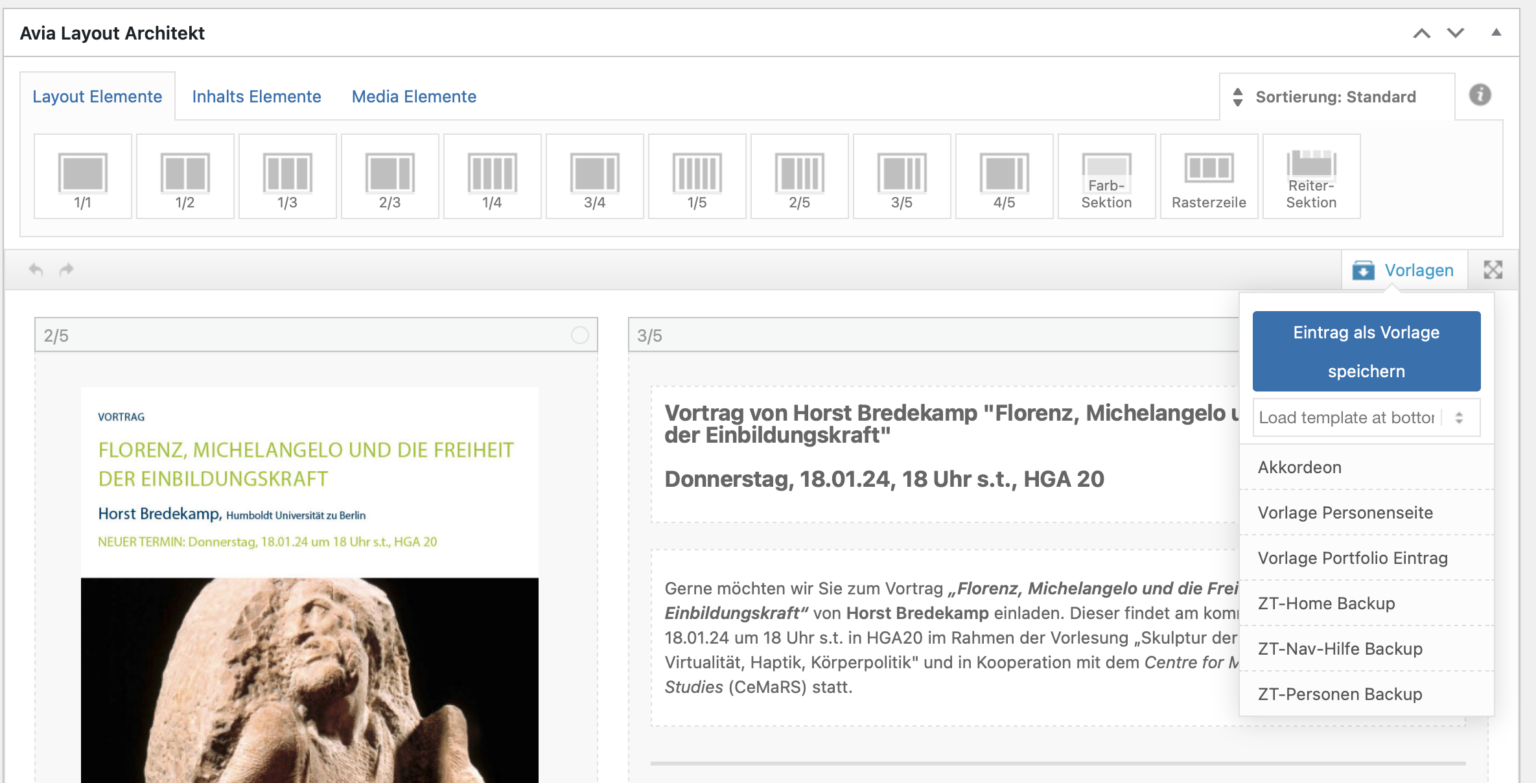
Task: Move the Avia Layout Architekt panel up
Action: (x=1421, y=33)
